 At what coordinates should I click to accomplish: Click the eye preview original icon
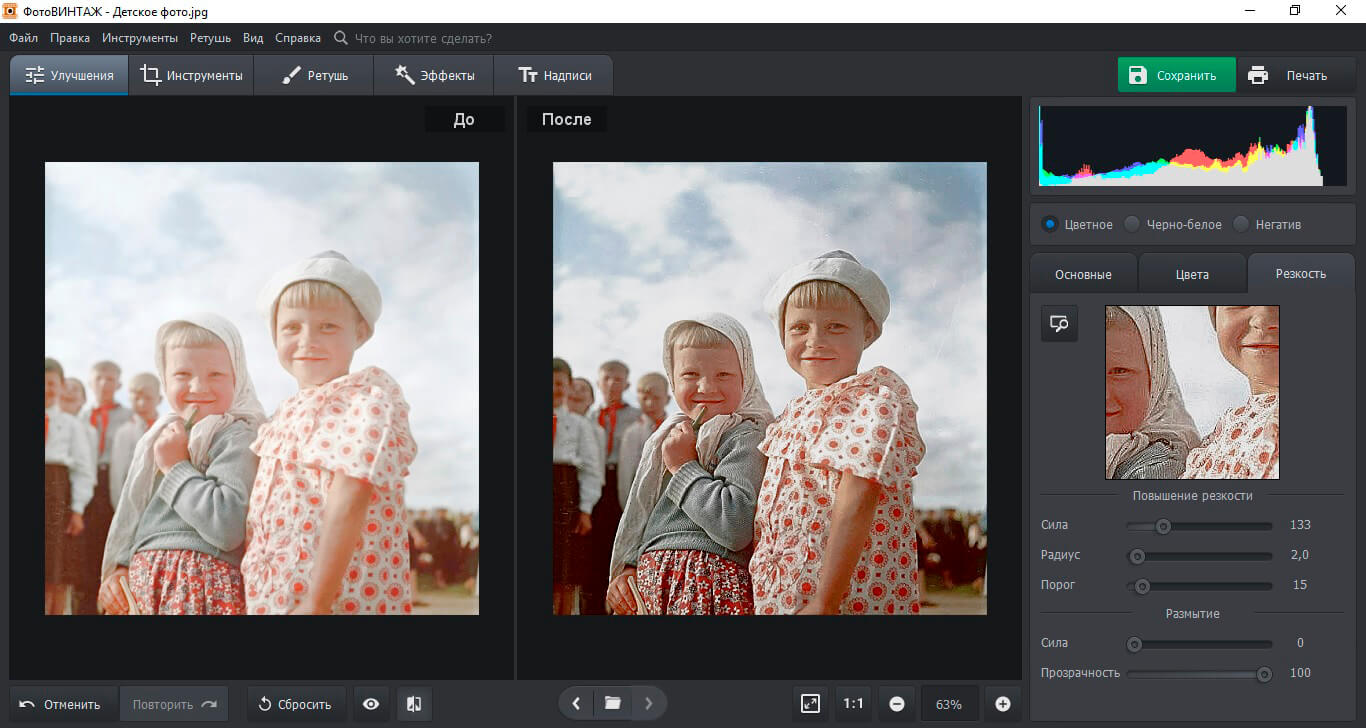371,704
